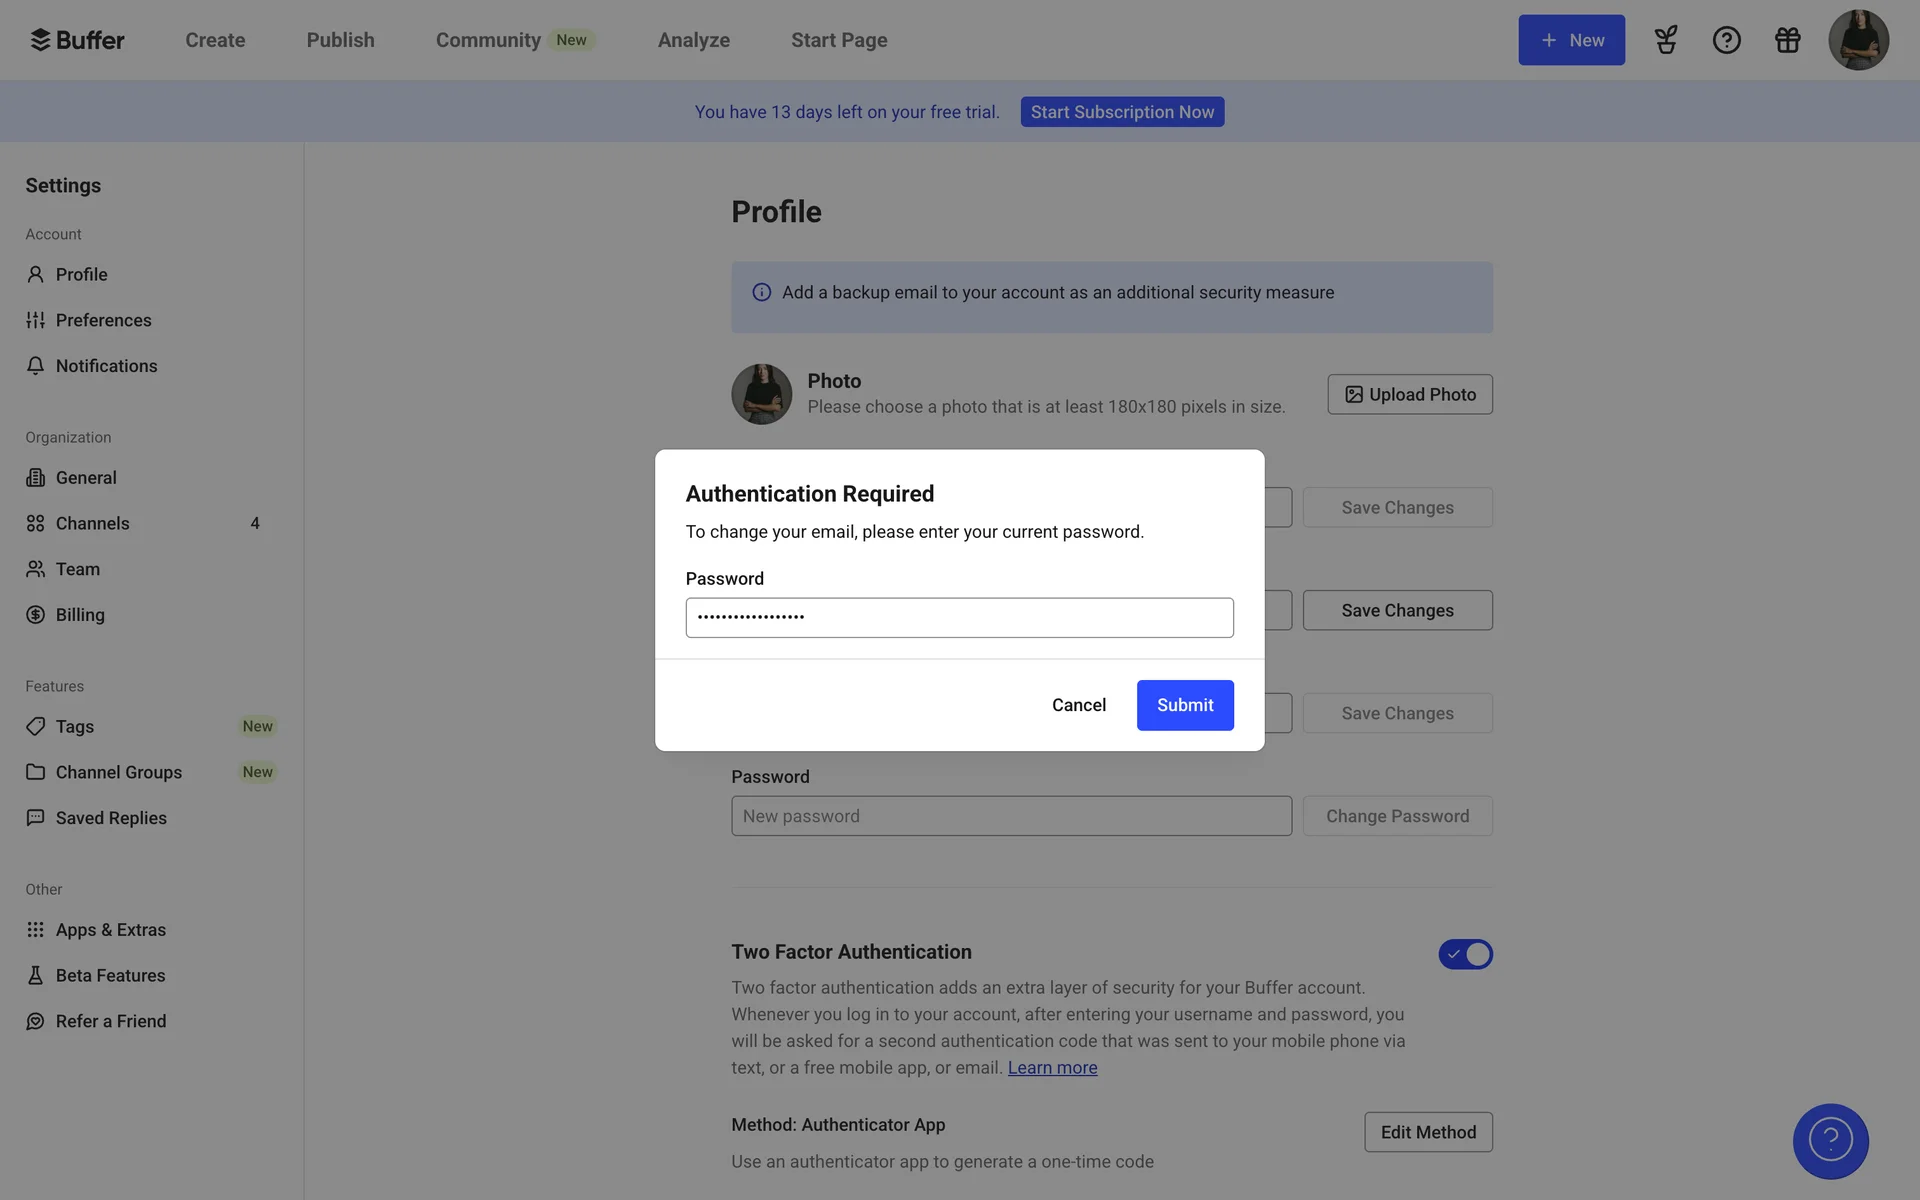Open Community tab in top navigation
1920x1200 pixels.
coord(488,40)
